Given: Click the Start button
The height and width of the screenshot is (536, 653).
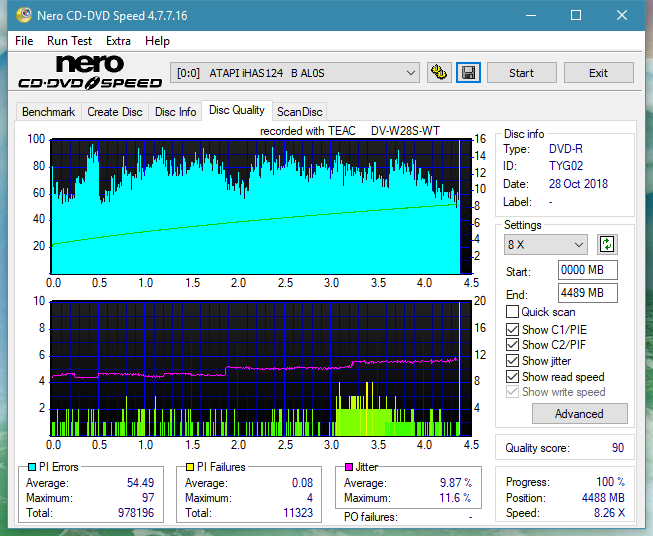Looking at the screenshot, I should tap(521, 73).
